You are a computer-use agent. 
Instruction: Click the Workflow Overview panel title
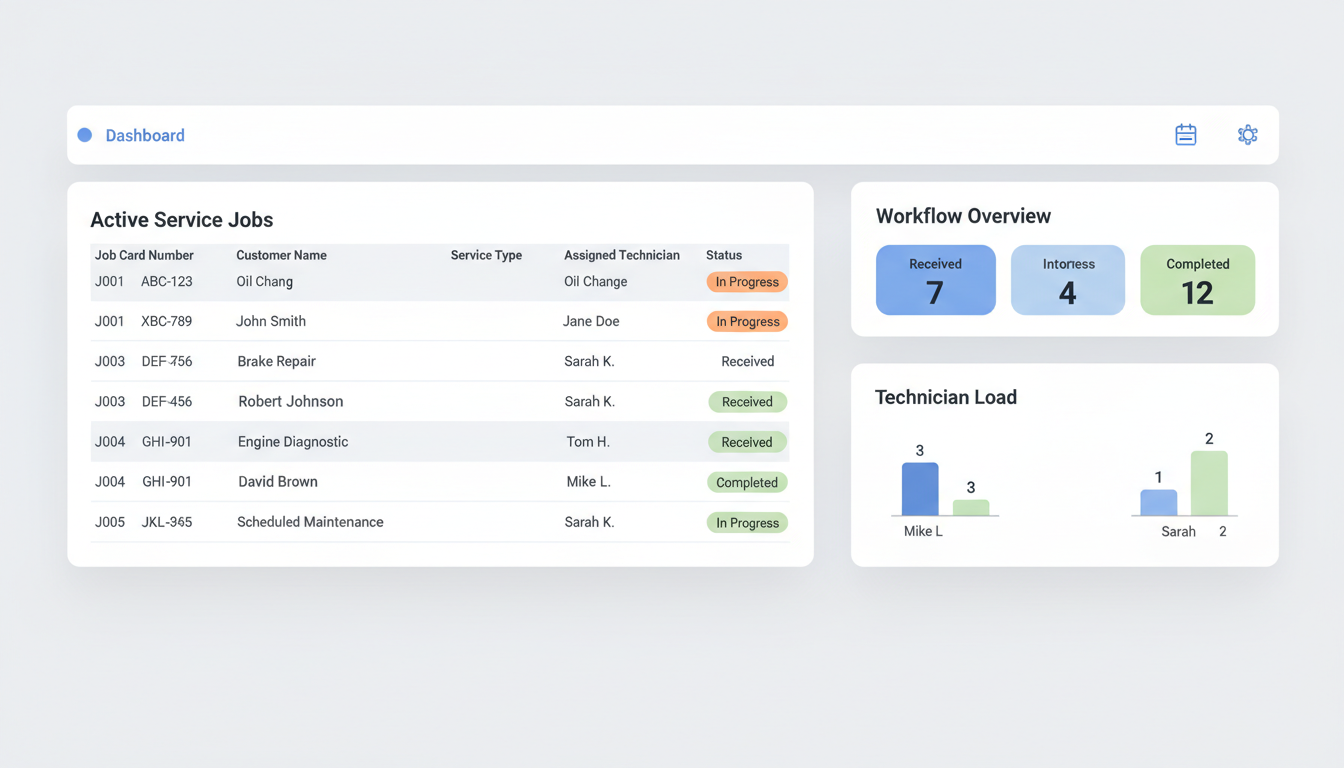click(x=962, y=215)
